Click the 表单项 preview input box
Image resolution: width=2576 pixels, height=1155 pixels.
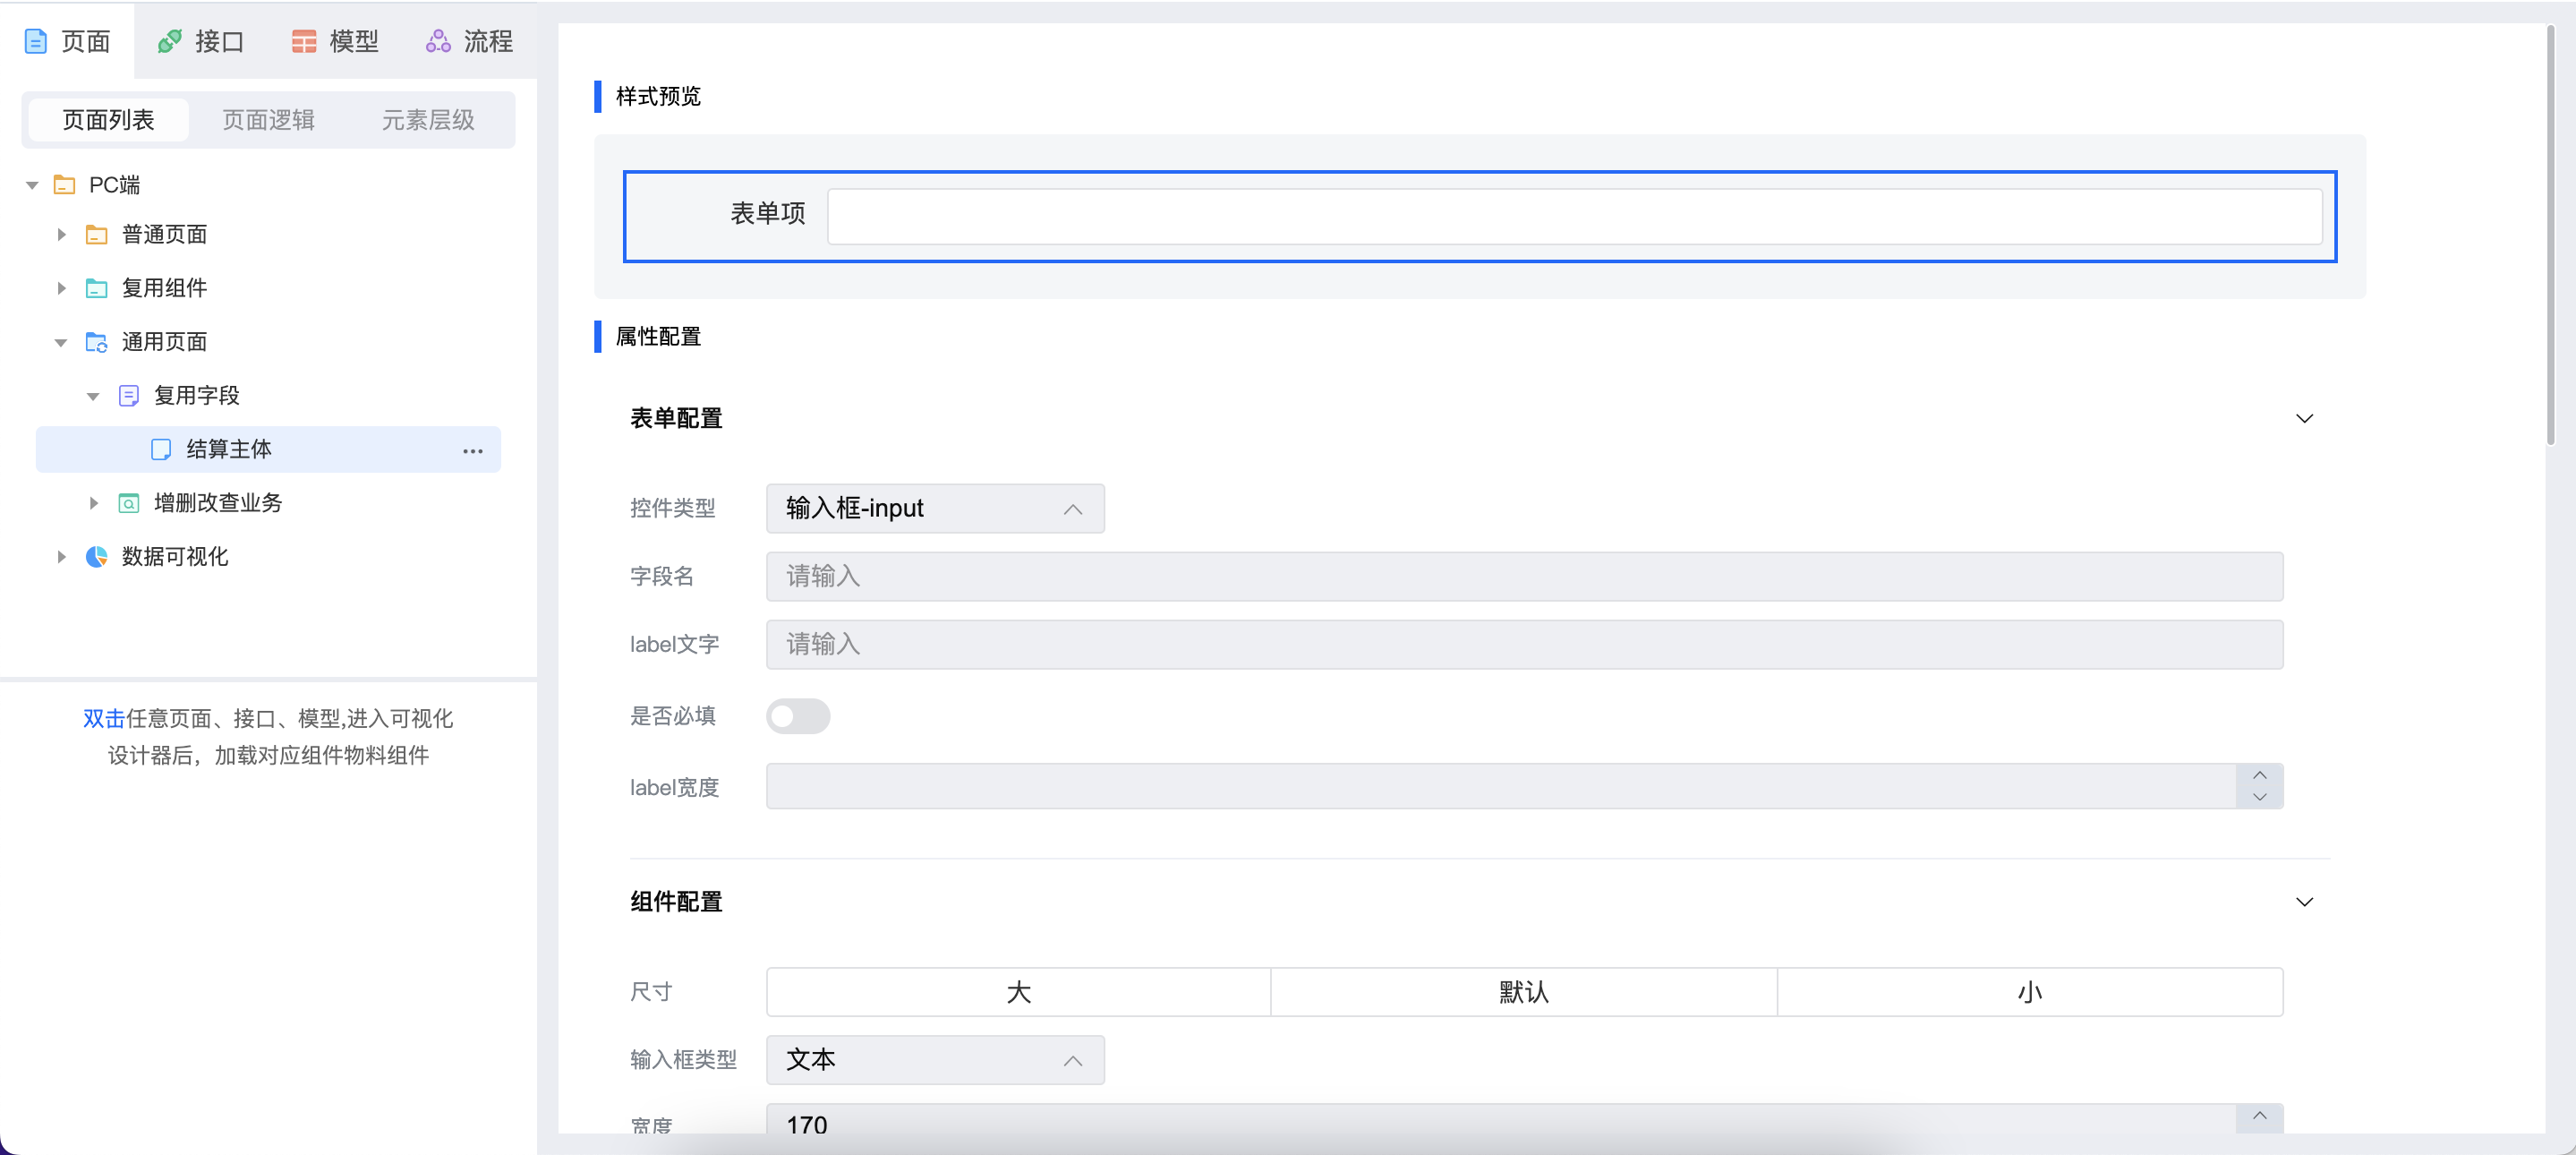pyautogui.click(x=1574, y=216)
